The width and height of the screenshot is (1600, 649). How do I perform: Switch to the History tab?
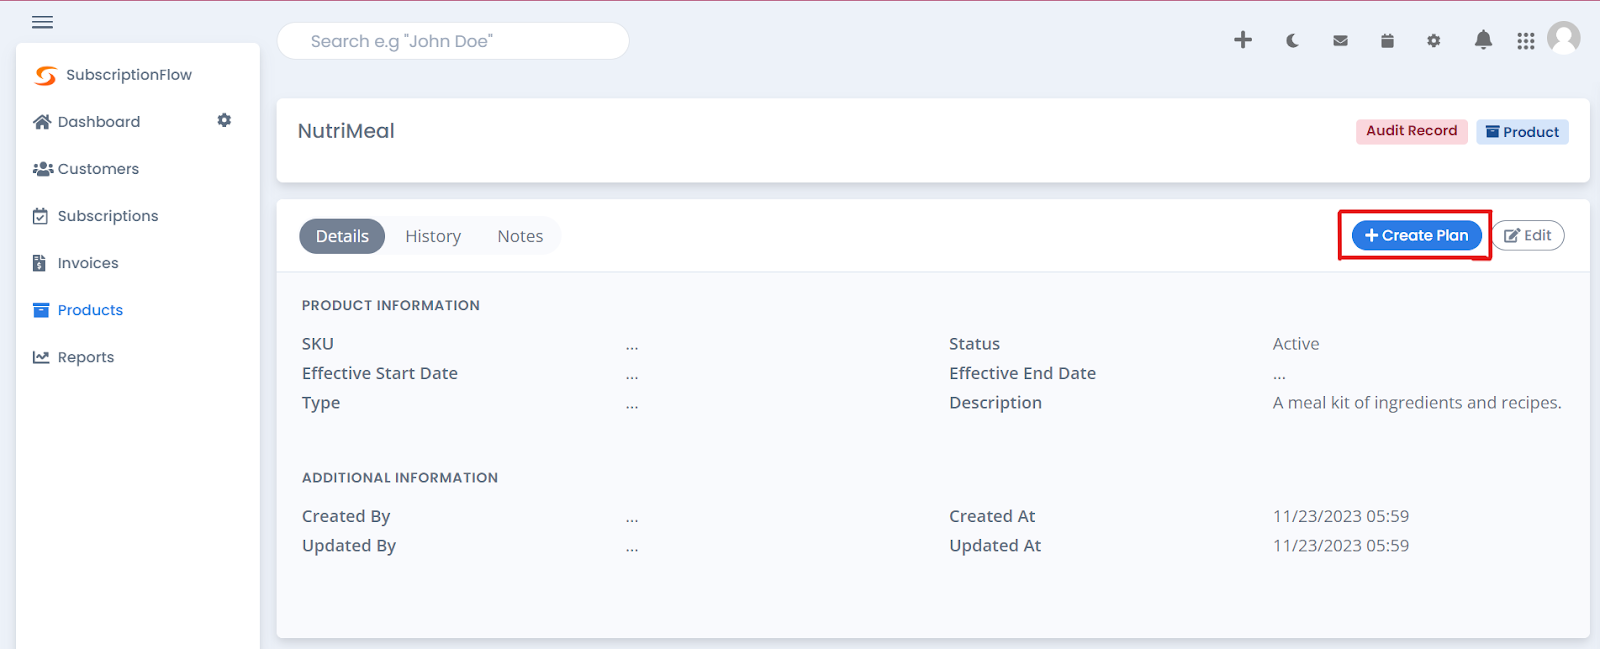coord(433,236)
